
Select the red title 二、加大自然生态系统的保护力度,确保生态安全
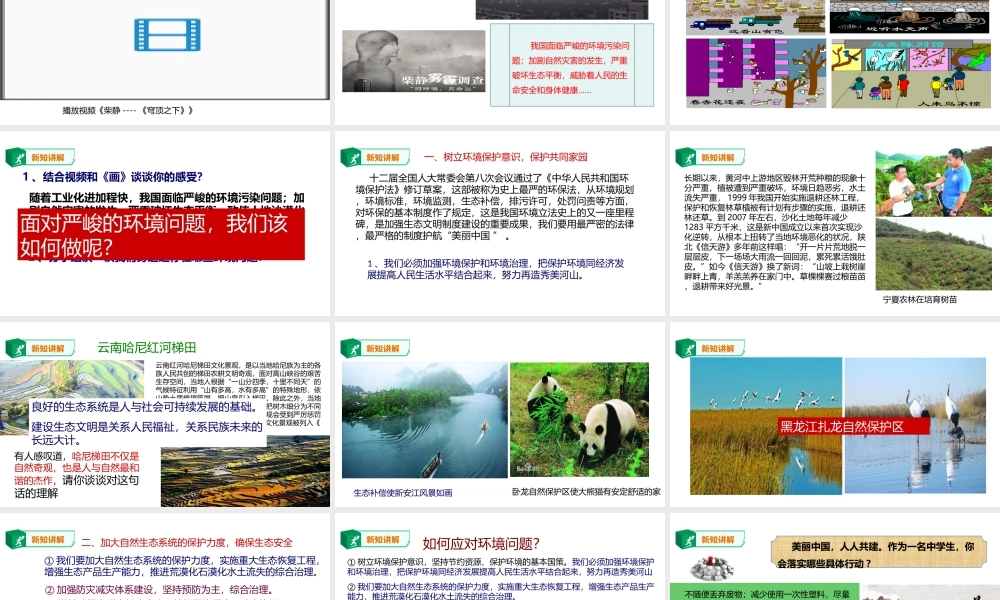click(x=187, y=543)
